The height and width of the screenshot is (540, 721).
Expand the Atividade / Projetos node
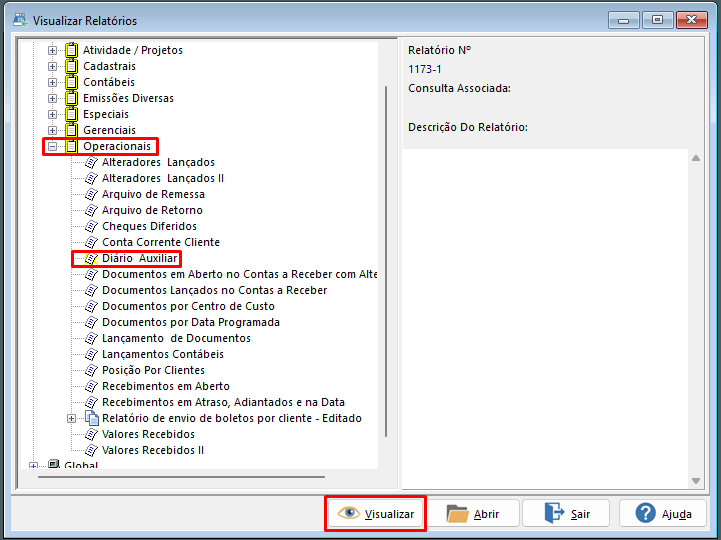(x=52, y=51)
